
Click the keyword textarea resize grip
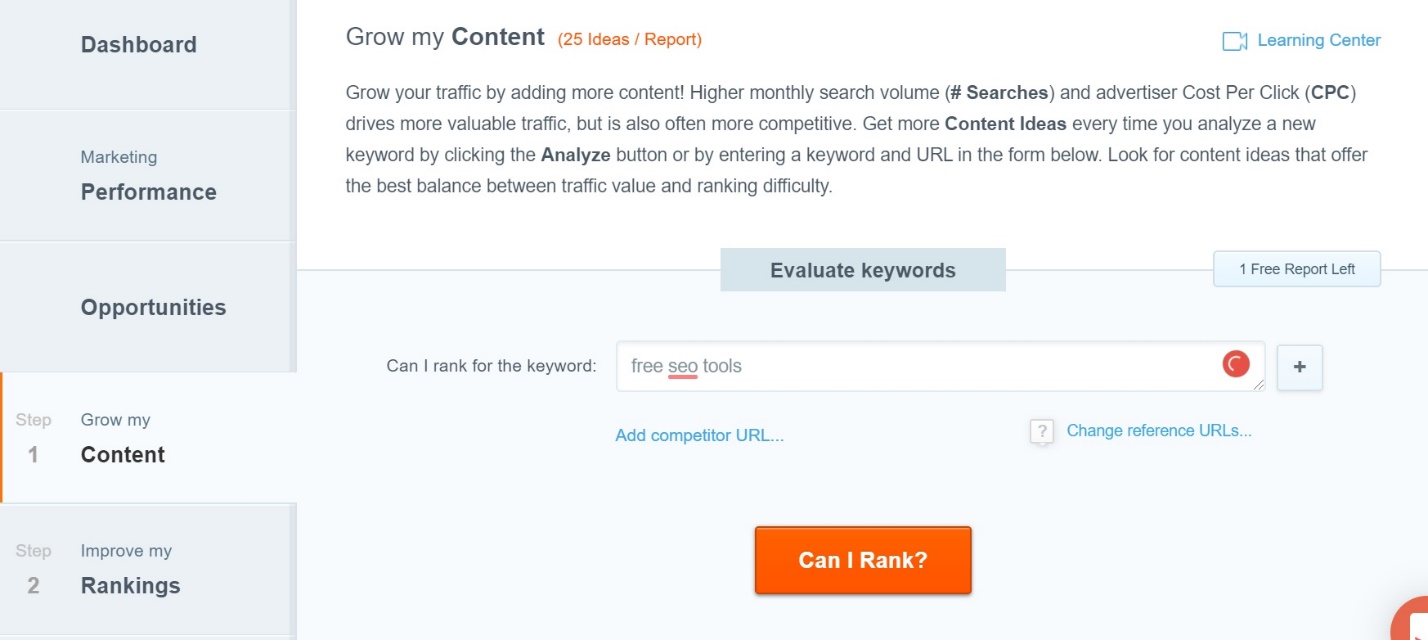1258,384
